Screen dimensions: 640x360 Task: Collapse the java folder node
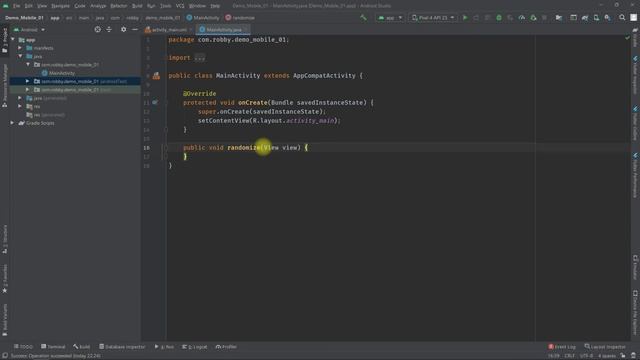(20, 56)
